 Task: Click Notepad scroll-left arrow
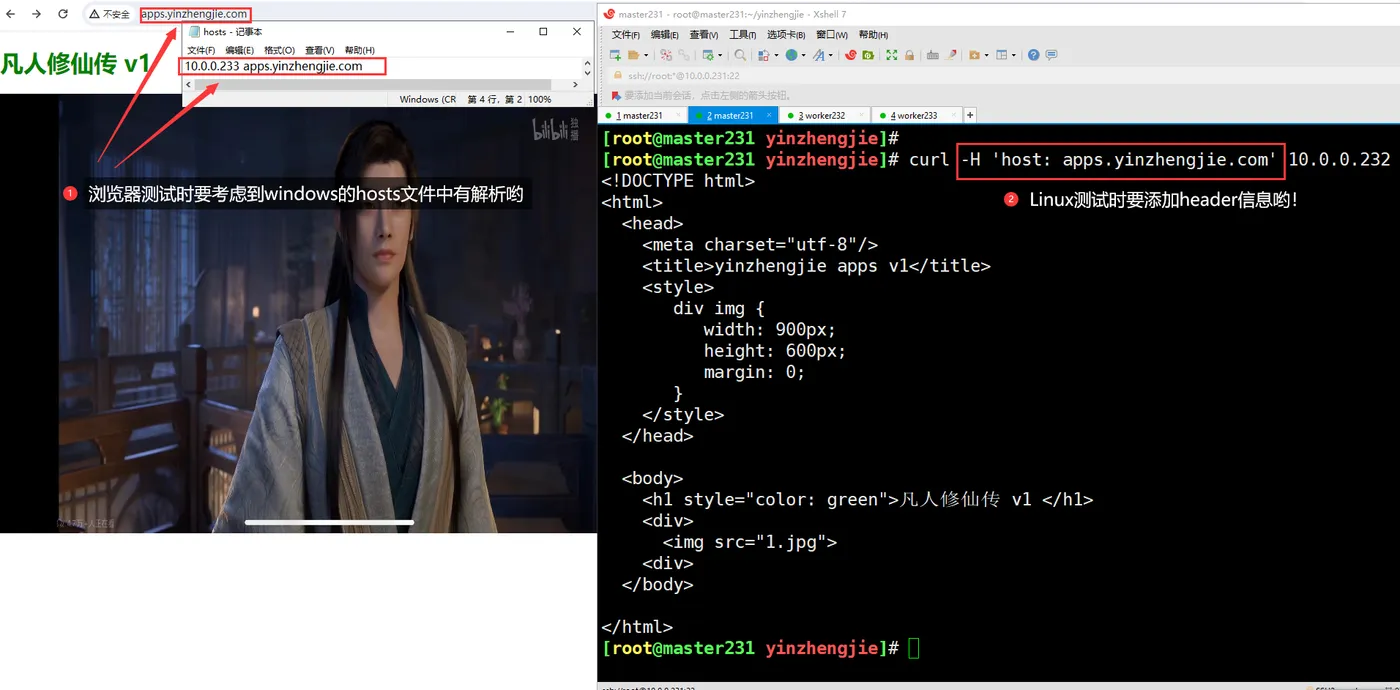[x=190, y=85]
